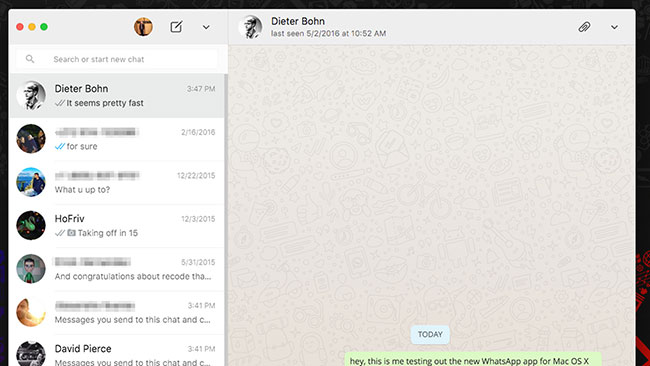Click the checkmarks before 'Taking off in 15'

pyautogui.click(x=60, y=233)
